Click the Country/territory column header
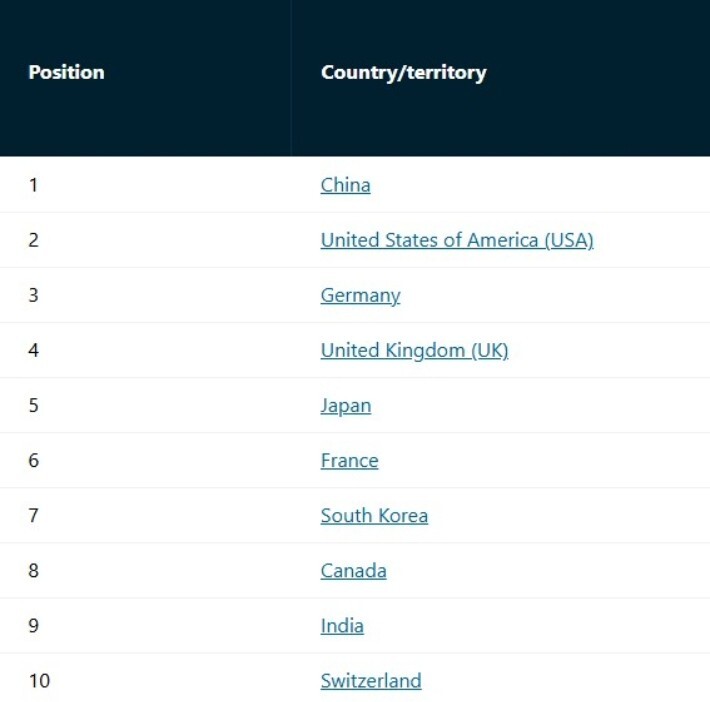Viewport: 710px width, 702px height. pos(403,72)
